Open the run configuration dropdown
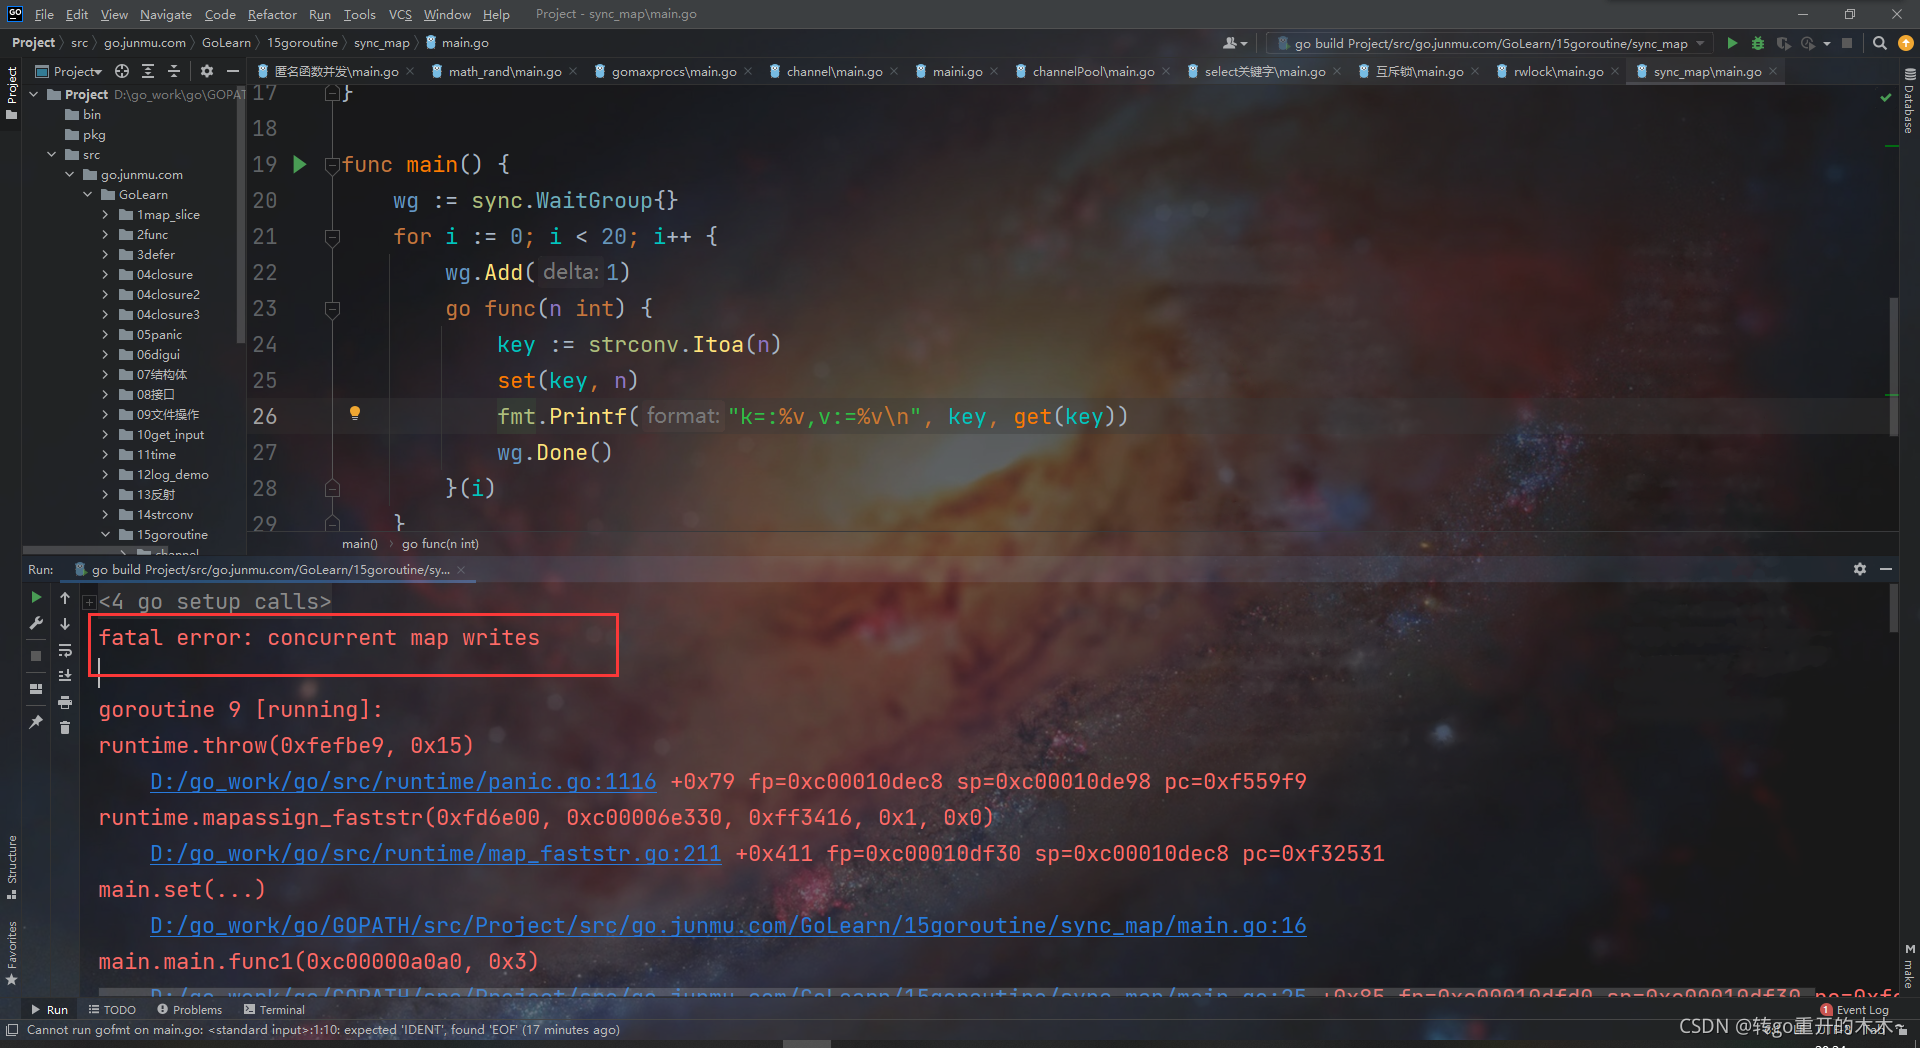Viewport: 1920px width, 1048px height. coord(1491,43)
